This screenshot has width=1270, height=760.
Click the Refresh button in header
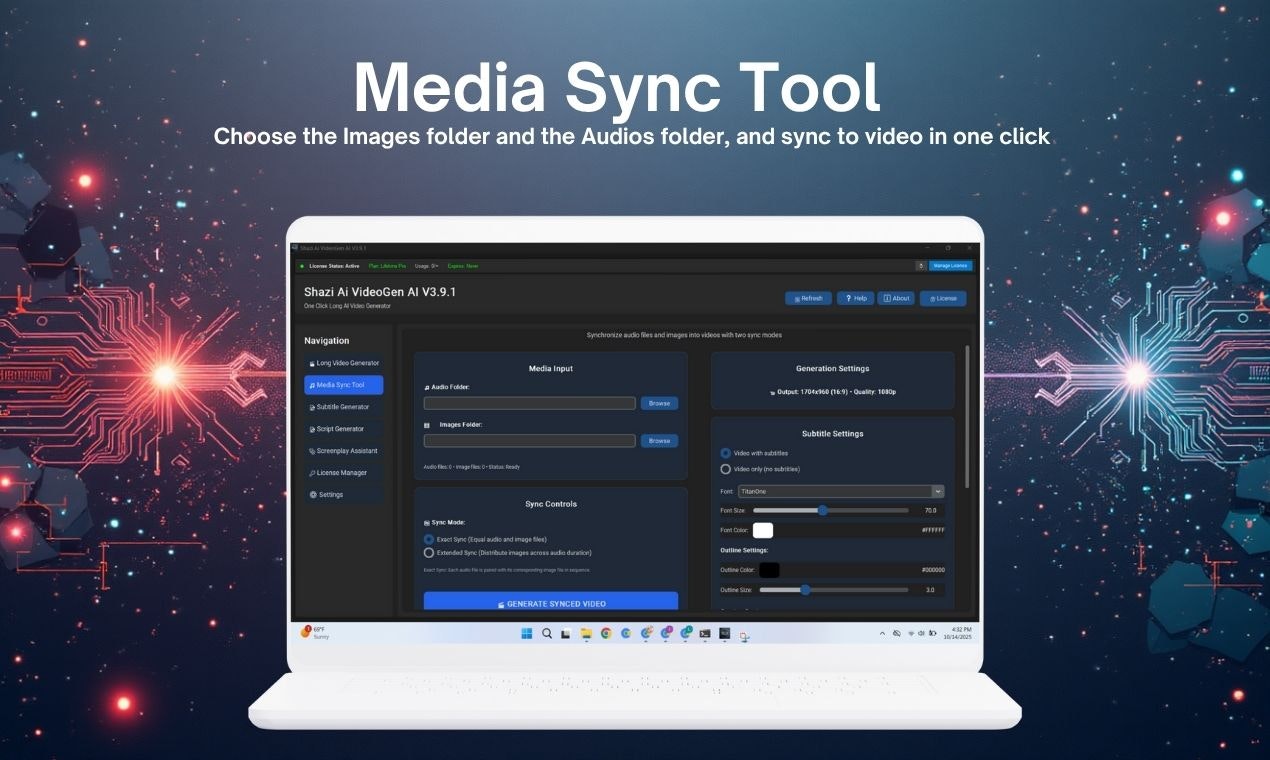(808, 298)
